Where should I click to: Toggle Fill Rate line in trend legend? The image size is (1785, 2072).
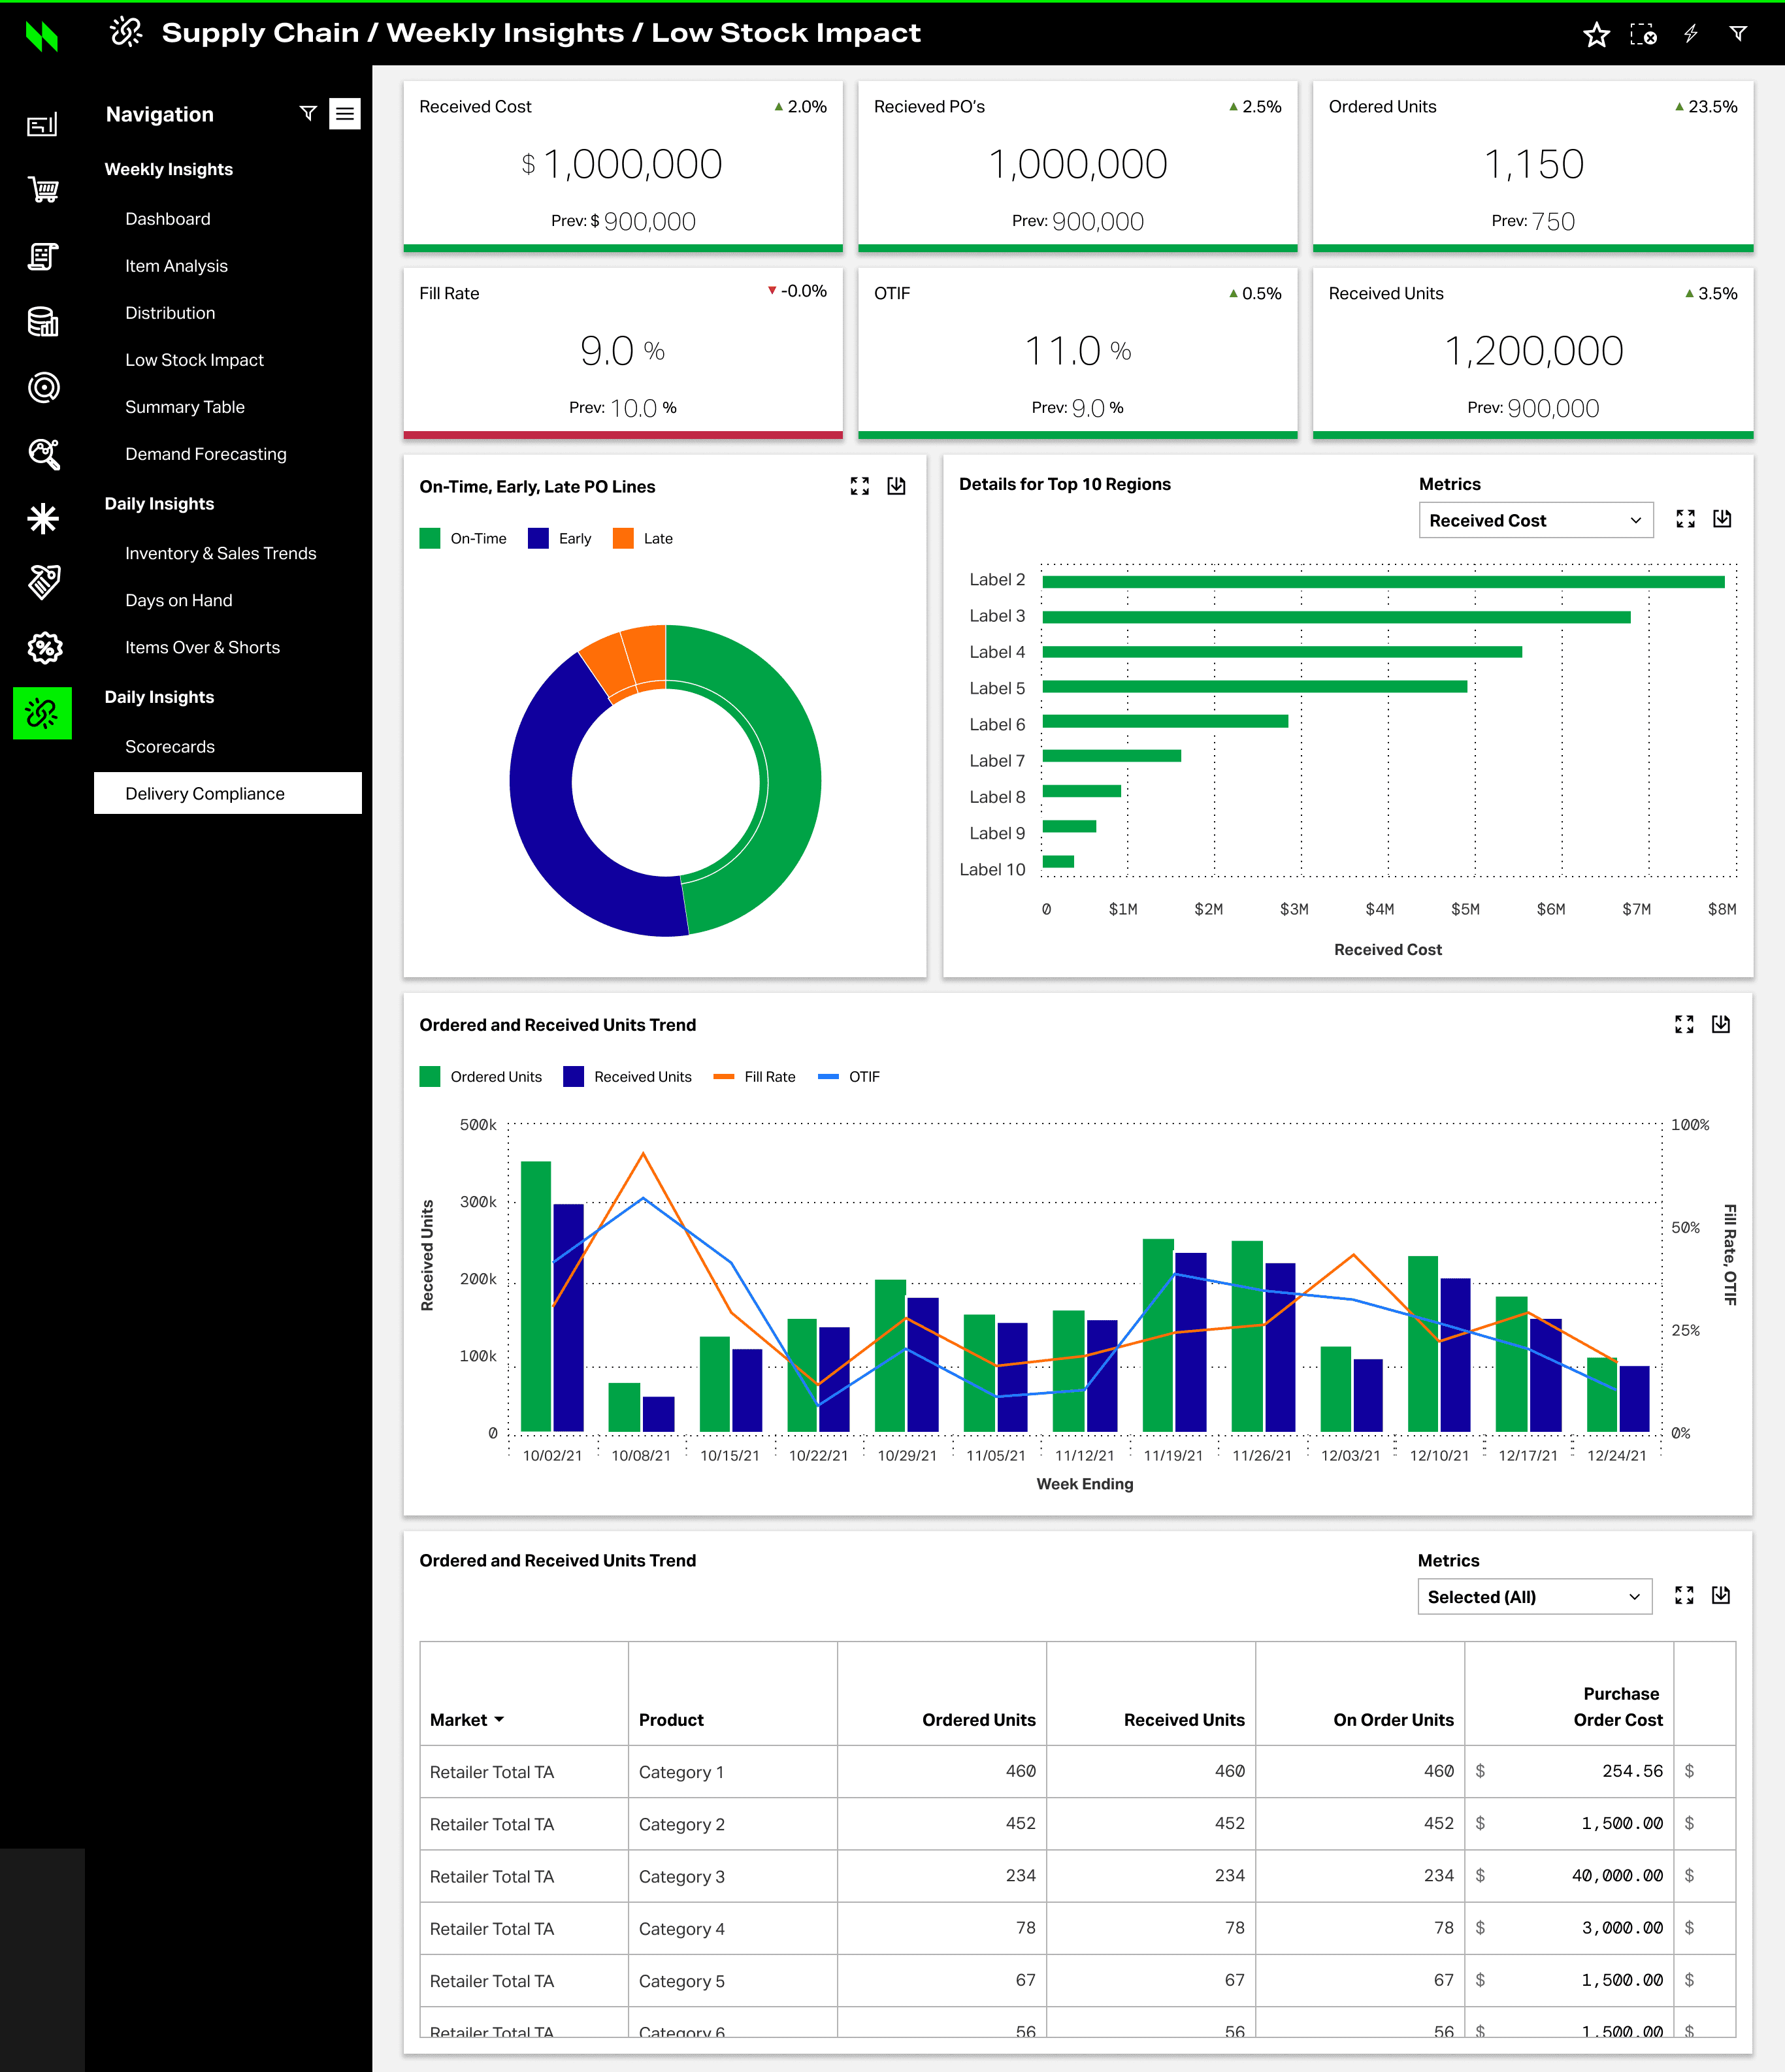755,1077
